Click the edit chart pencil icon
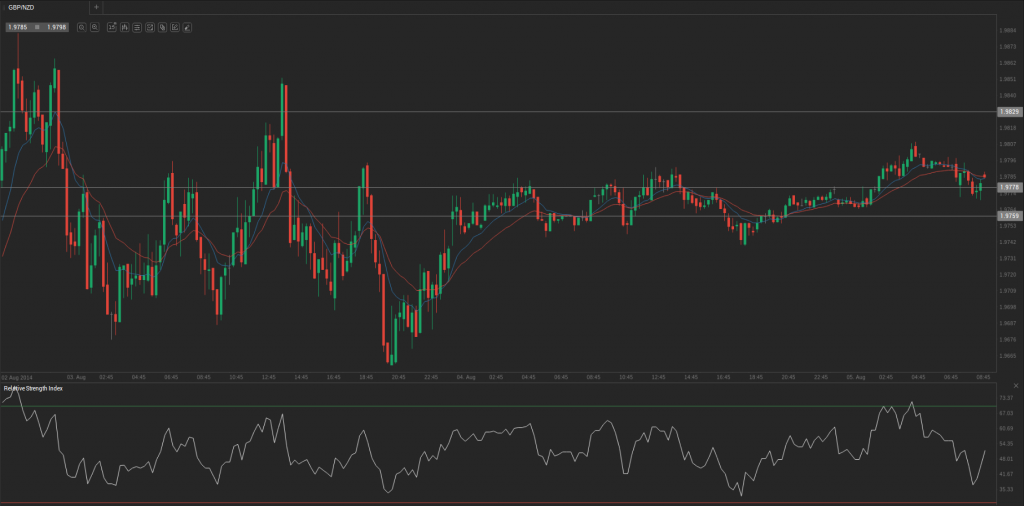 174,27
